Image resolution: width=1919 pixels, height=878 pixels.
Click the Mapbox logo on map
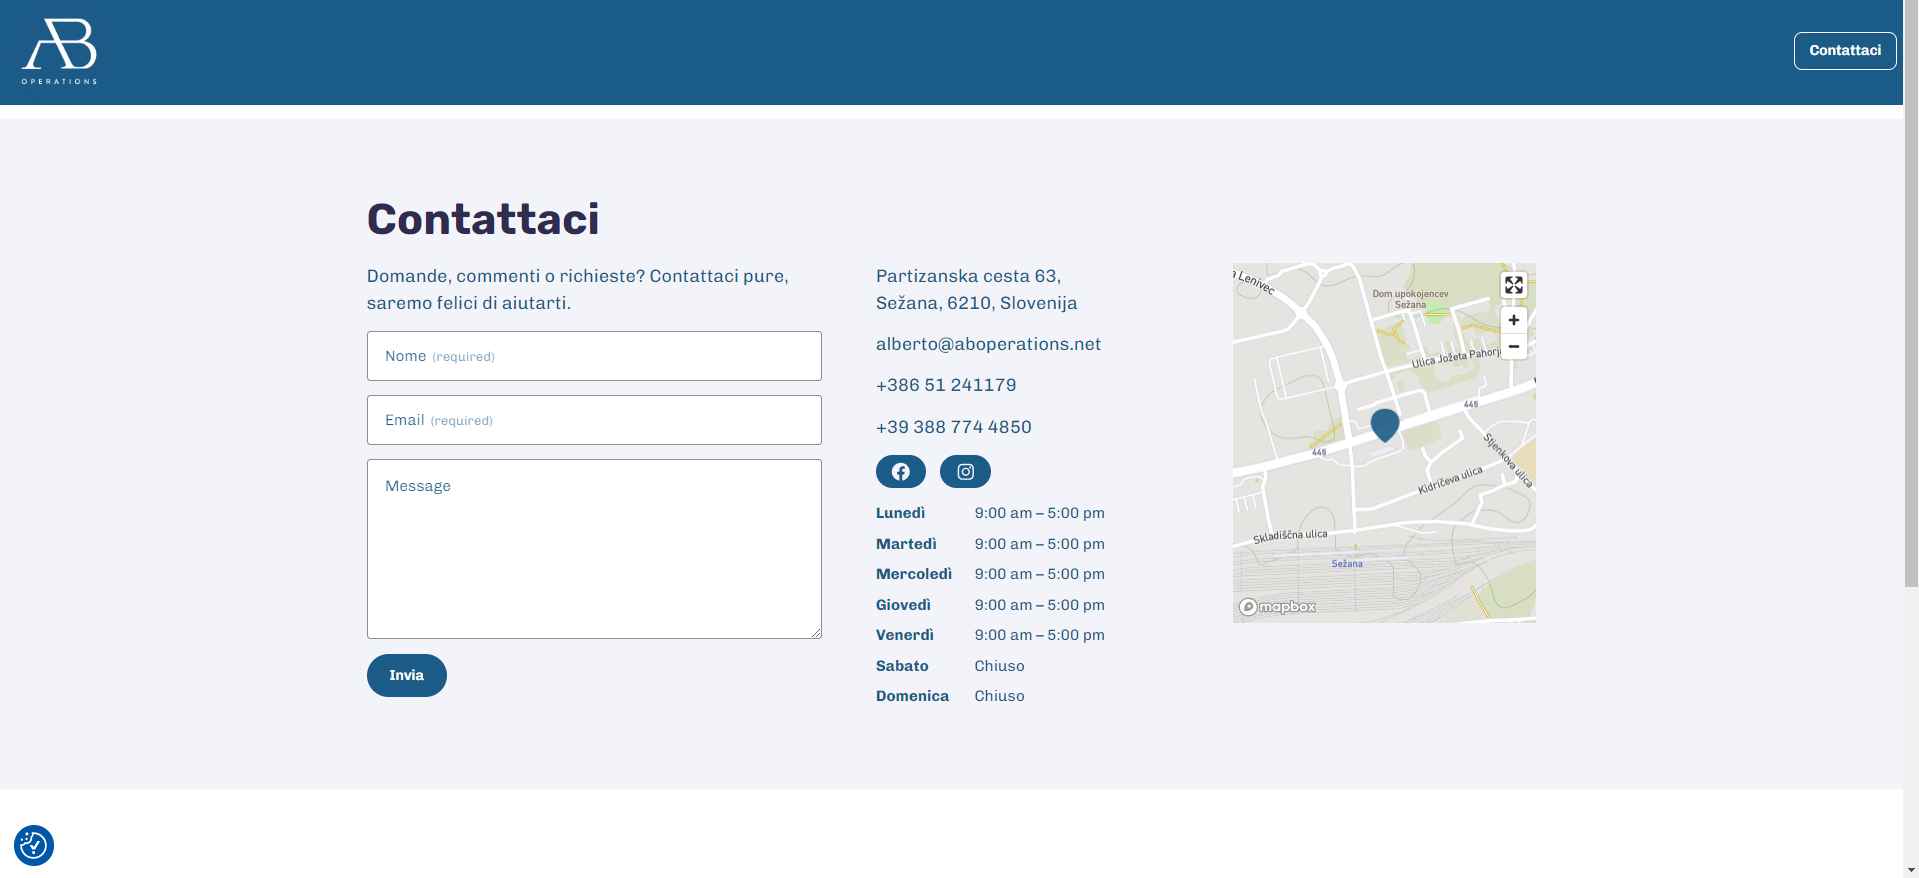[x=1277, y=606]
